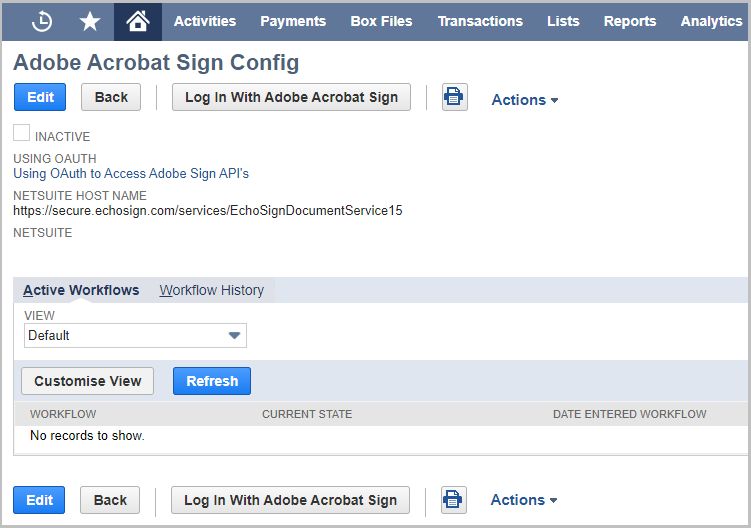Switch to the Workflow History tab
751x528 pixels.
212,290
